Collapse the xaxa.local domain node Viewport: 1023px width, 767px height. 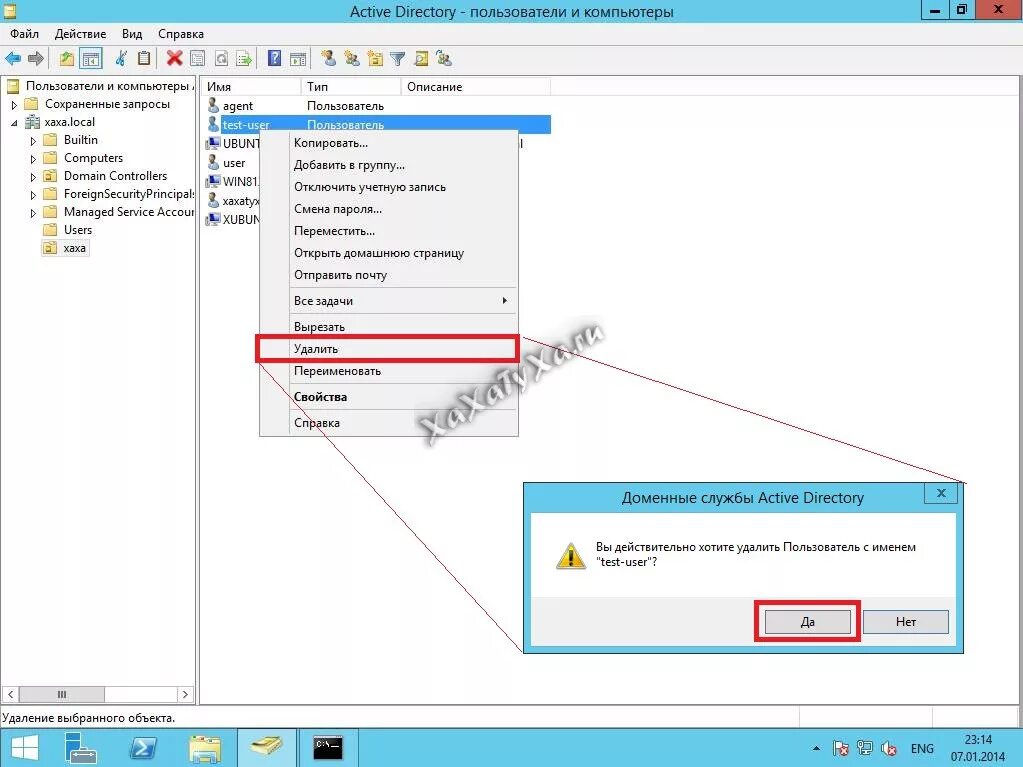pyautogui.click(x=14, y=123)
